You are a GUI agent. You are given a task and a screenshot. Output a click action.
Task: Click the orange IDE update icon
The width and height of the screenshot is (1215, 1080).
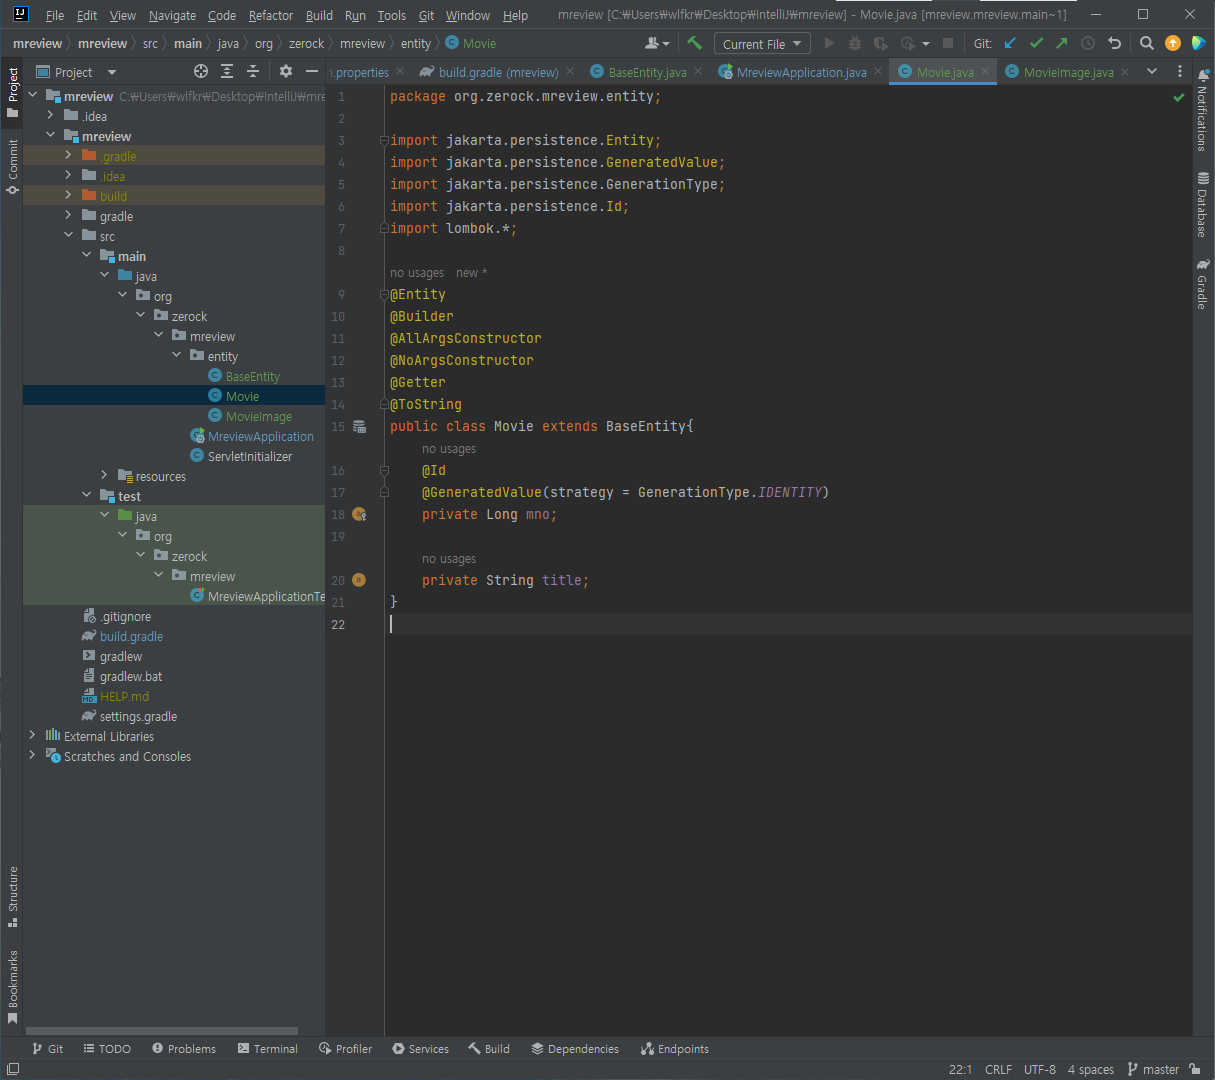pos(1173,43)
